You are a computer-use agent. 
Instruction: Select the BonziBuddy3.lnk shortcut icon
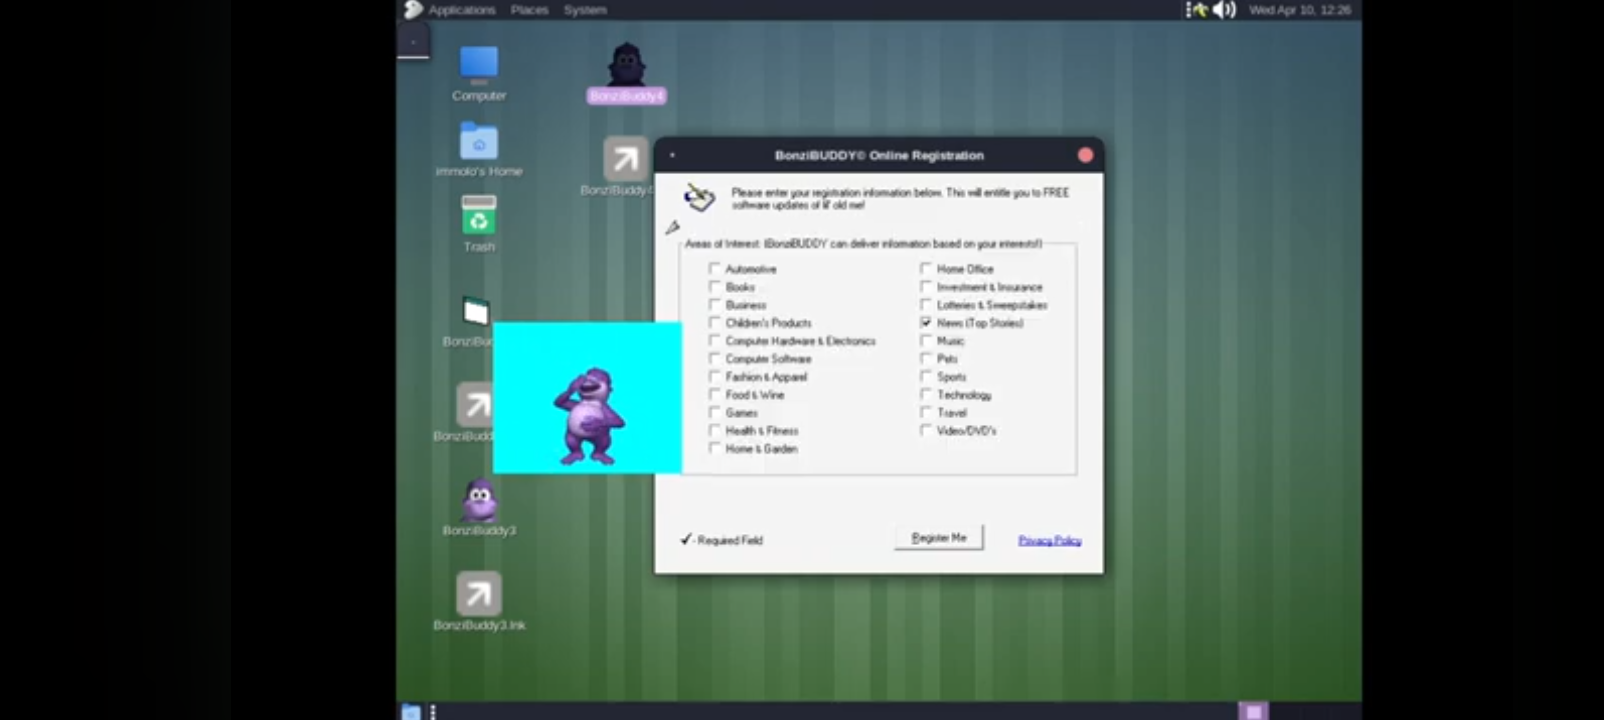tap(478, 594)
